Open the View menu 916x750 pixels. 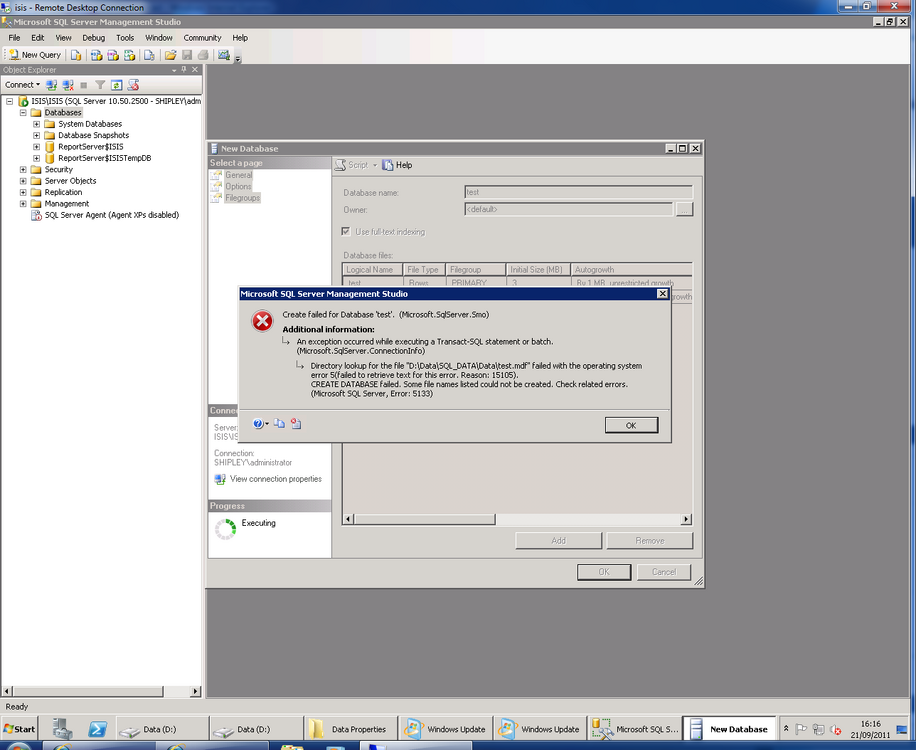(63, 38)
